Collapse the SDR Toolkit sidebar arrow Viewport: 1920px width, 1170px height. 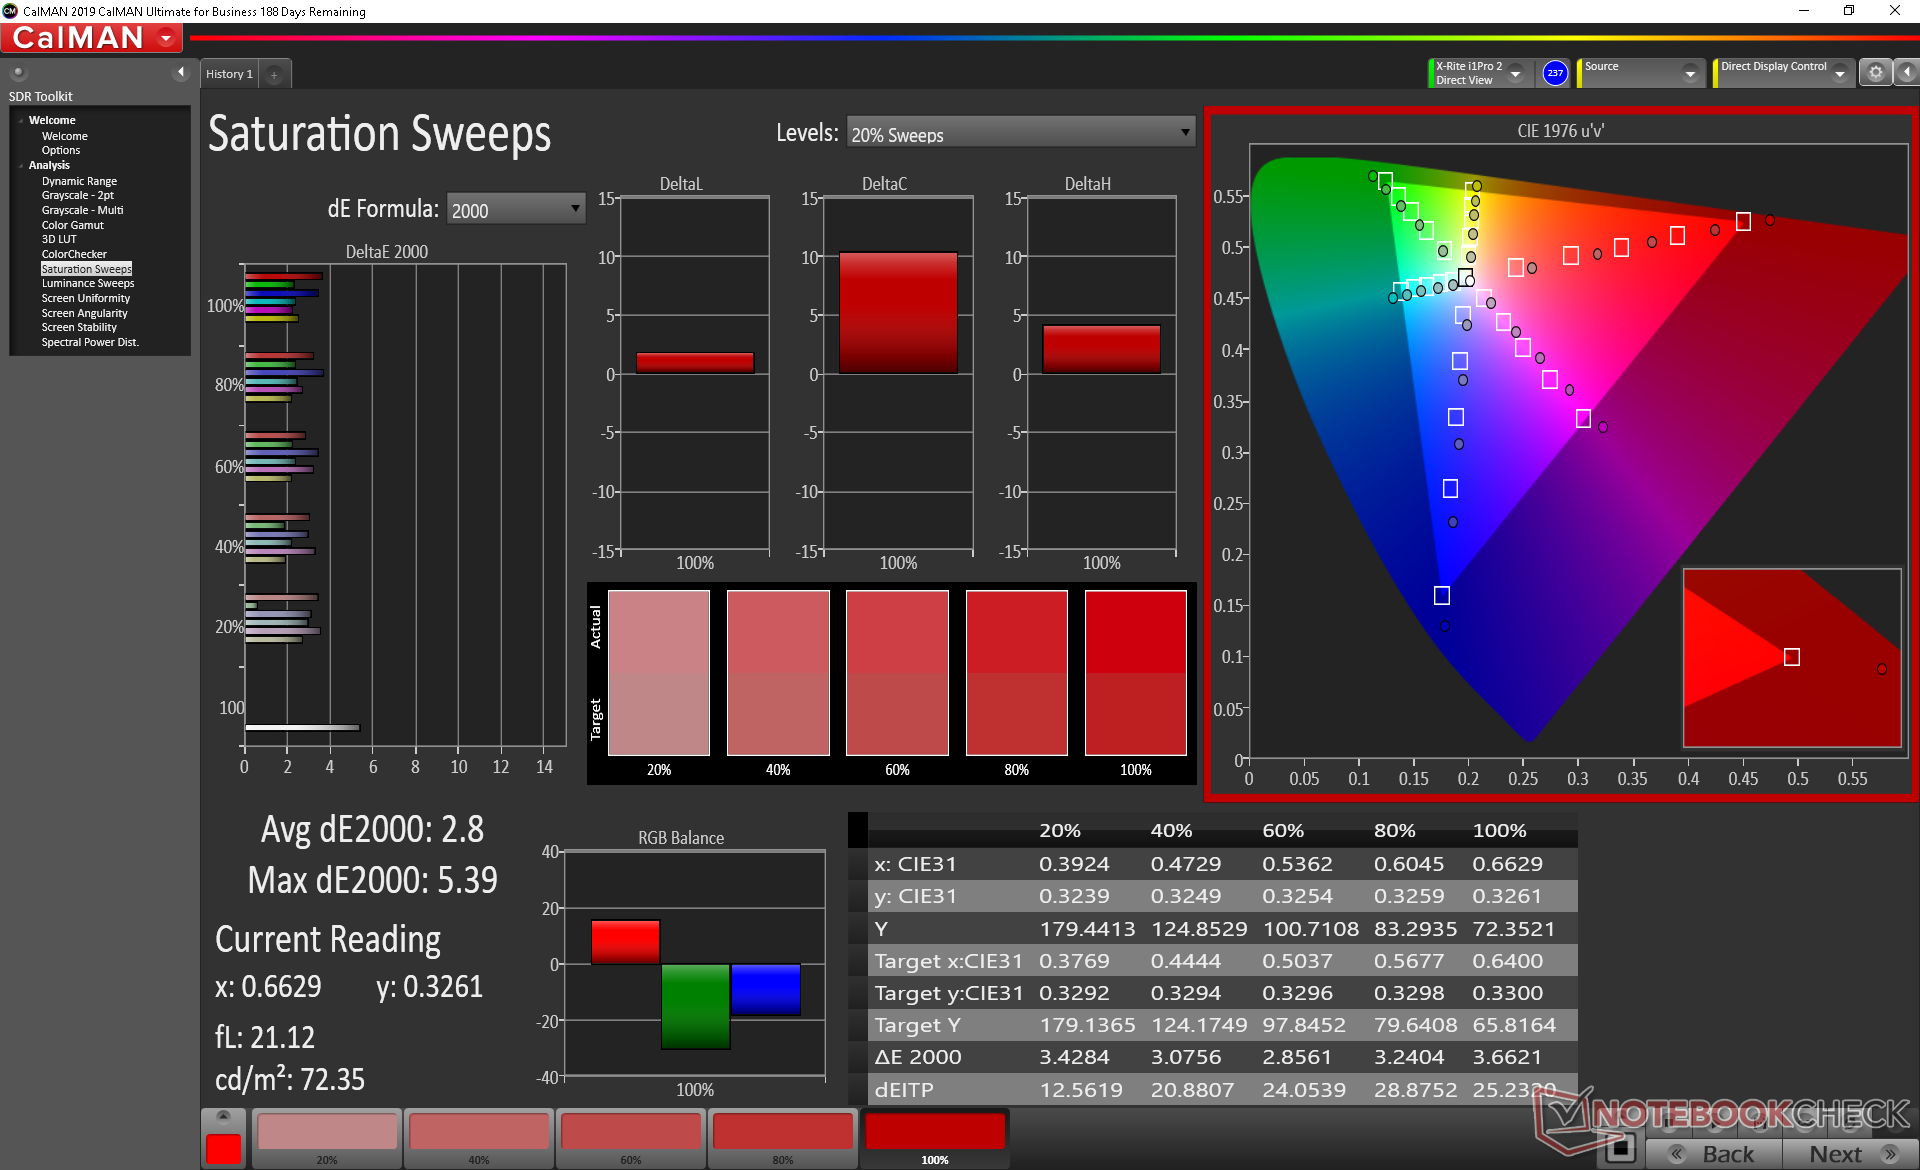pyautogui.click(x=181, y=72)
